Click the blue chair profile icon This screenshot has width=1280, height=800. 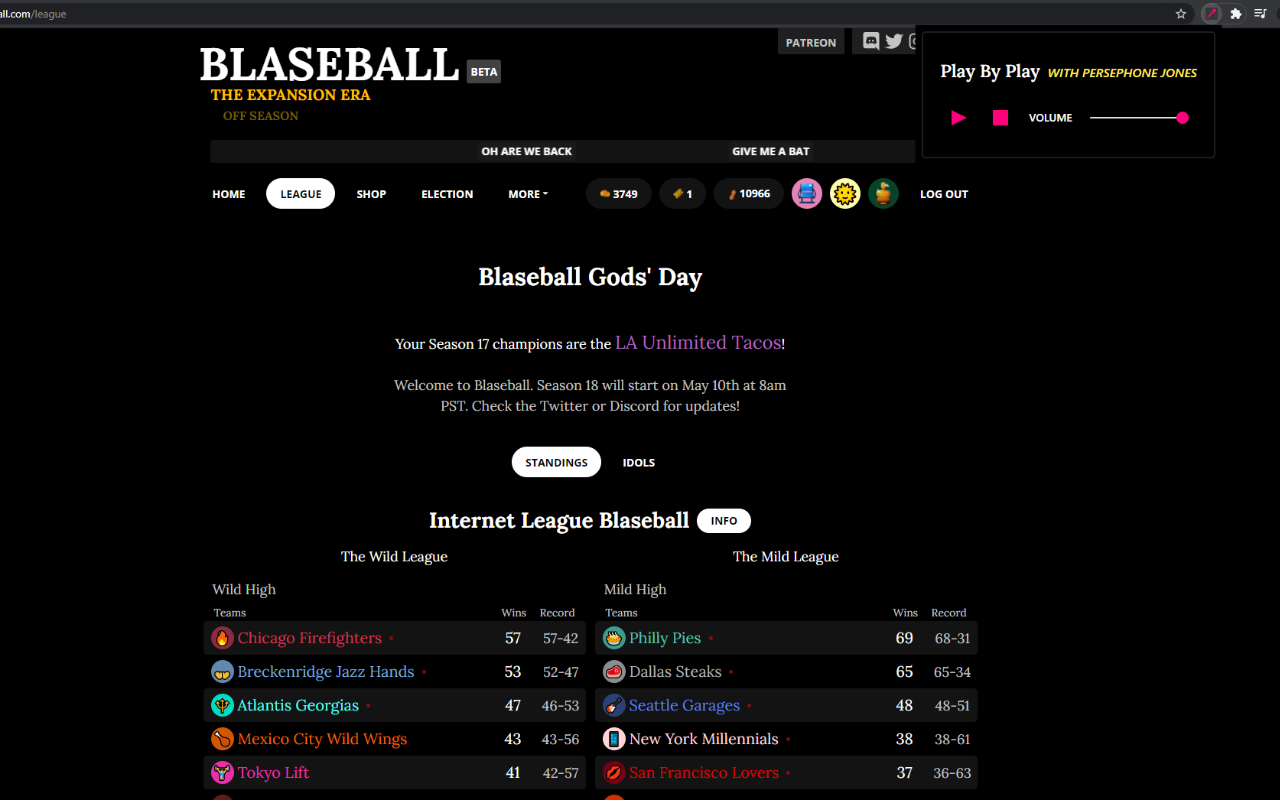807,194
